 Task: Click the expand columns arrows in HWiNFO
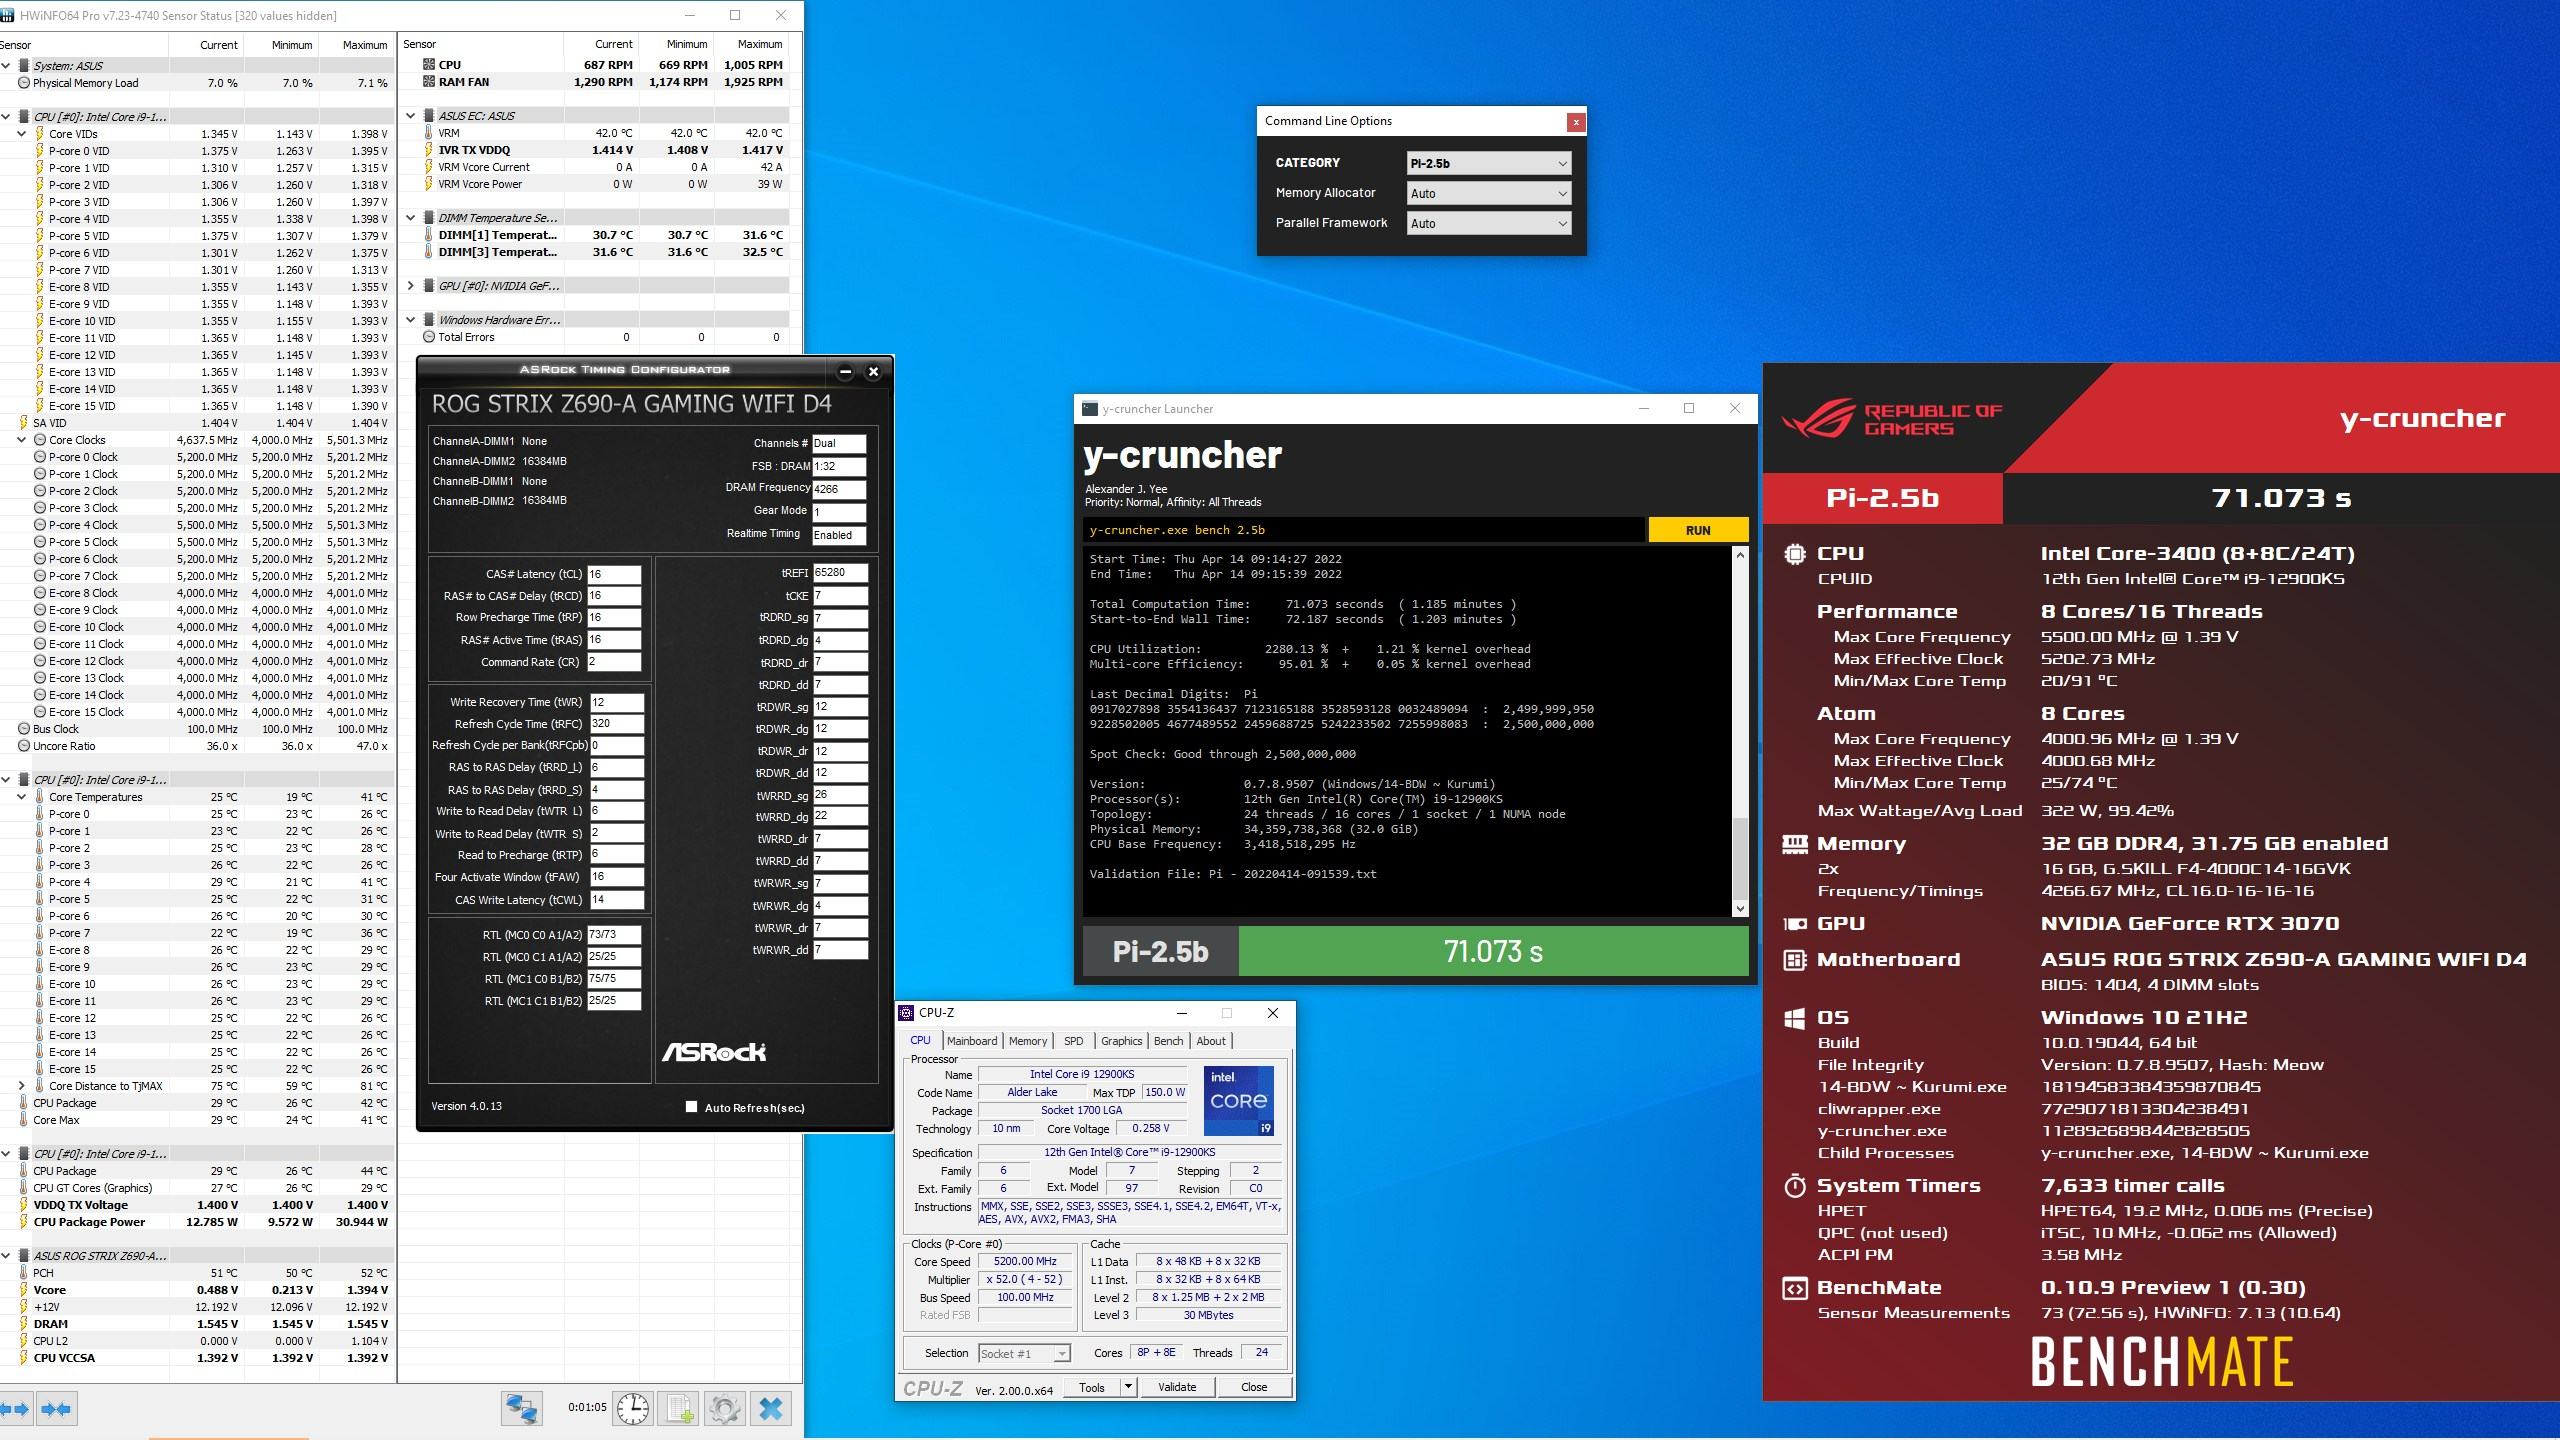coord(15,1409)
